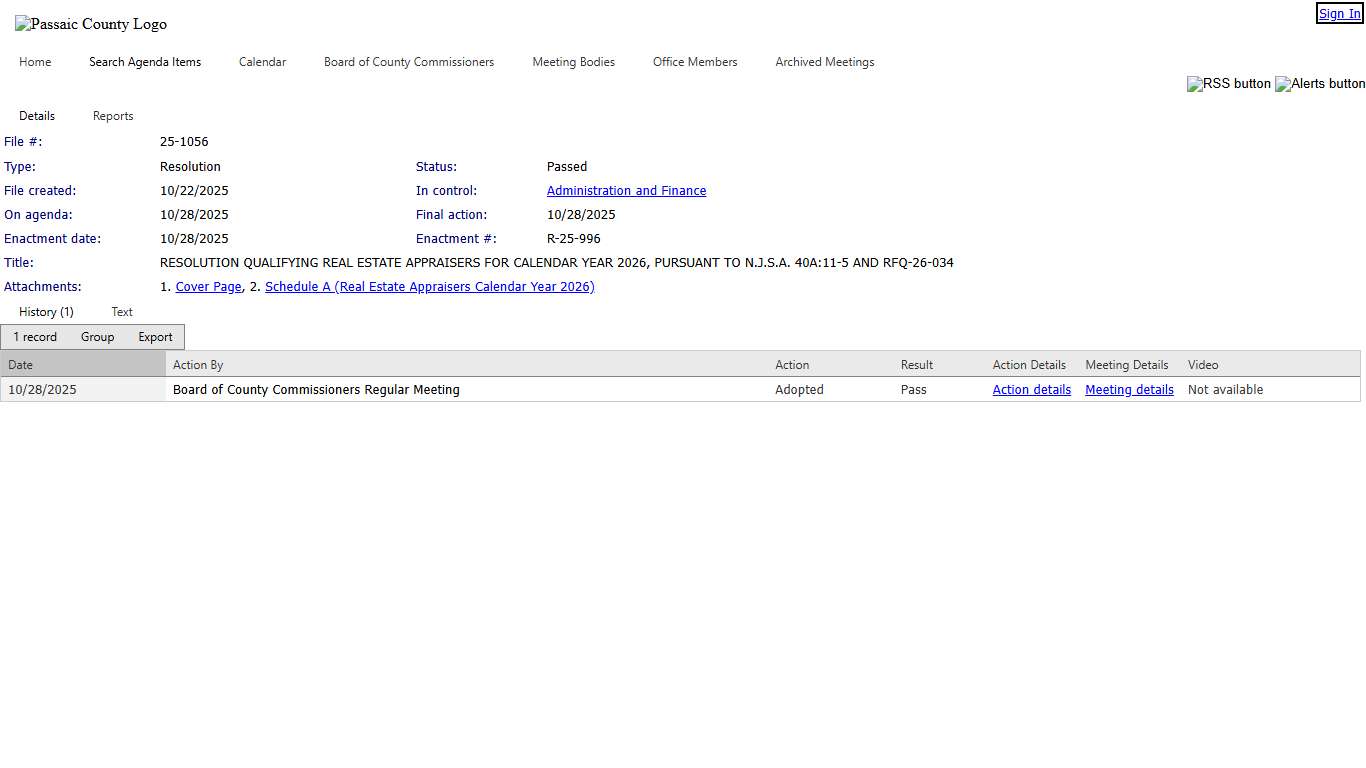This screenshot has height=768, width=1366.
Task: Click the Passaic County Logo image
Action: (x=91, y=24)
